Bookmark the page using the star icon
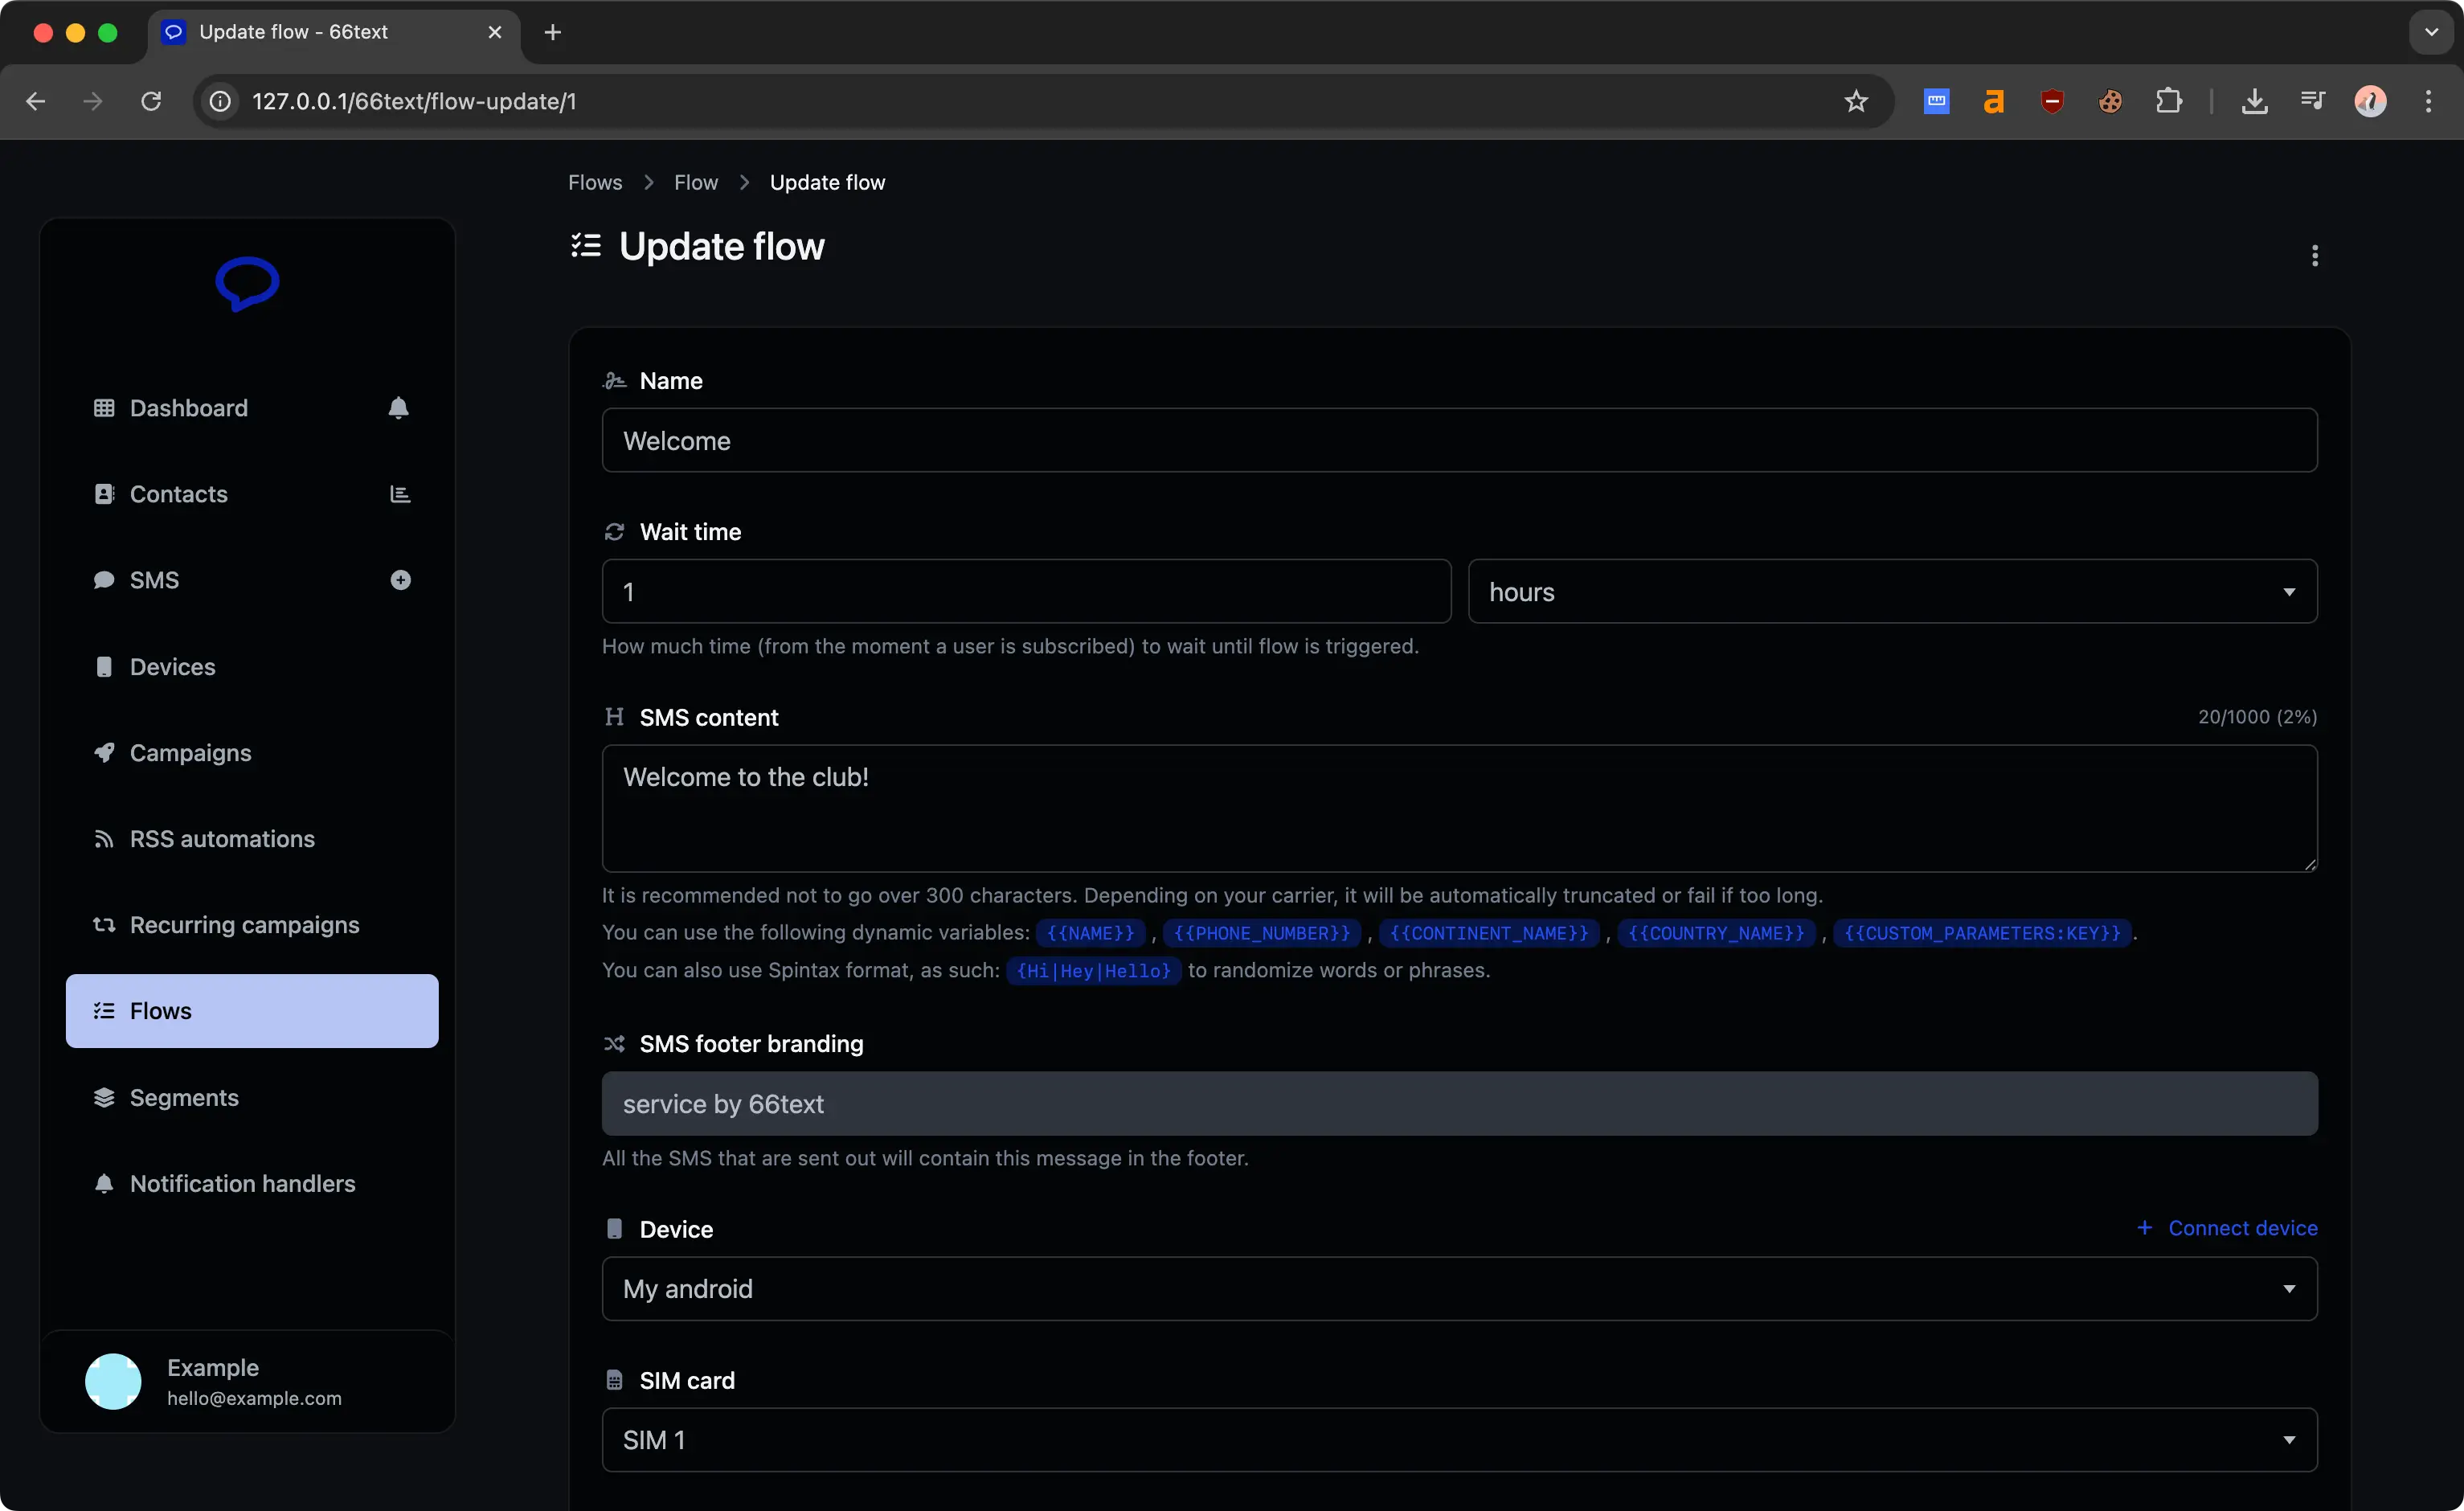Screen dimensions: 2464x1511 click(1856, 100)
